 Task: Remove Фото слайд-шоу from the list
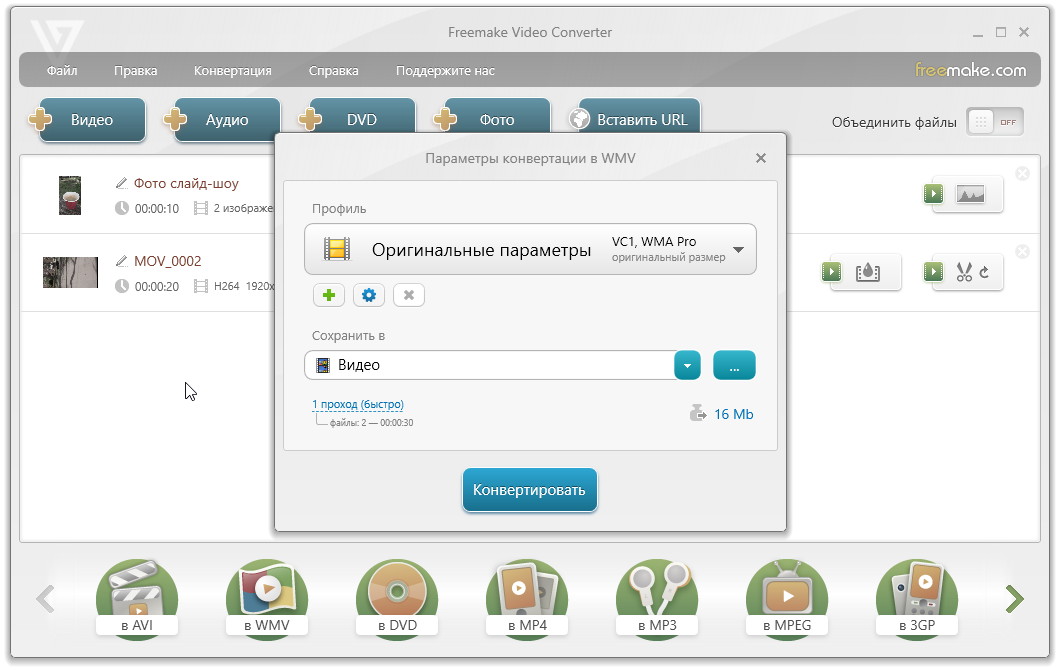[1023, 174]
